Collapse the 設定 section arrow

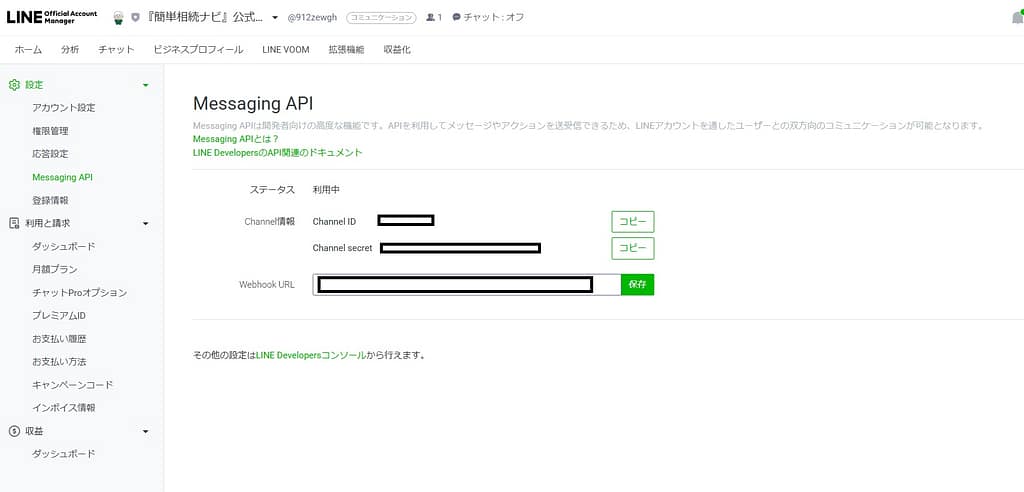tap(146, 85)
